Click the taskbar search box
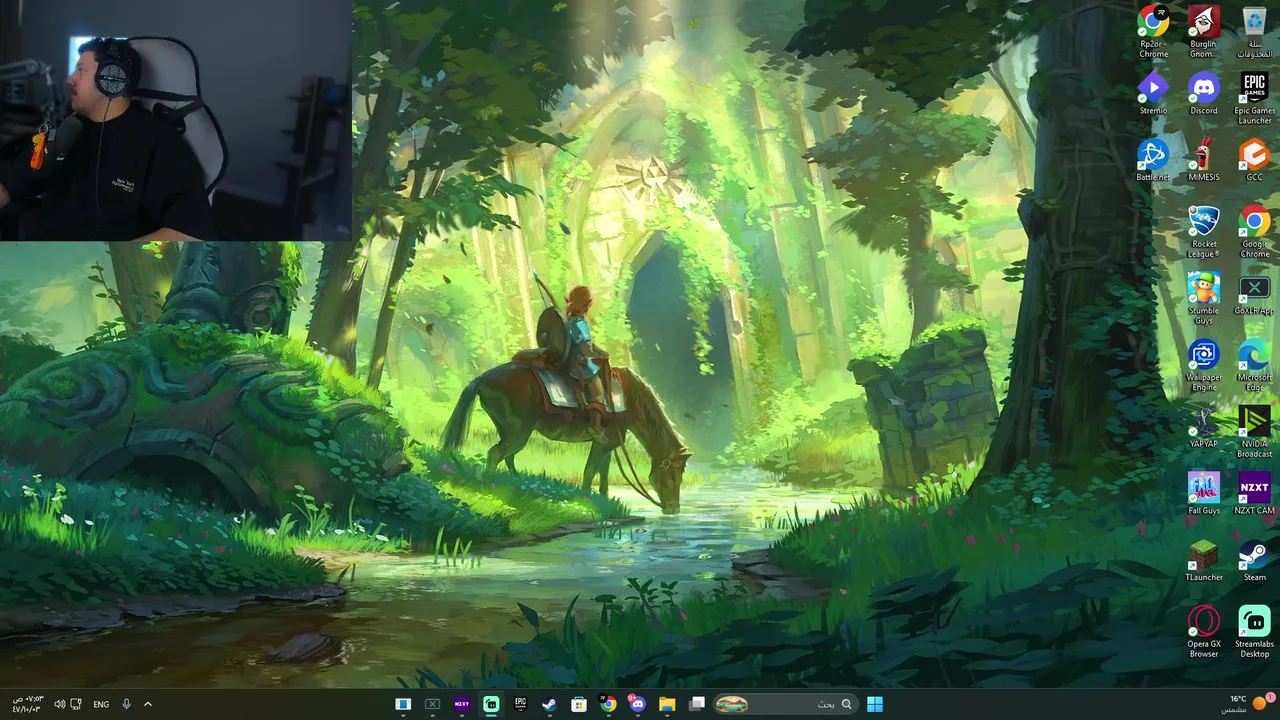This screenshot has width=1280, height=720. pyautogui.click(x=784, y=704)
